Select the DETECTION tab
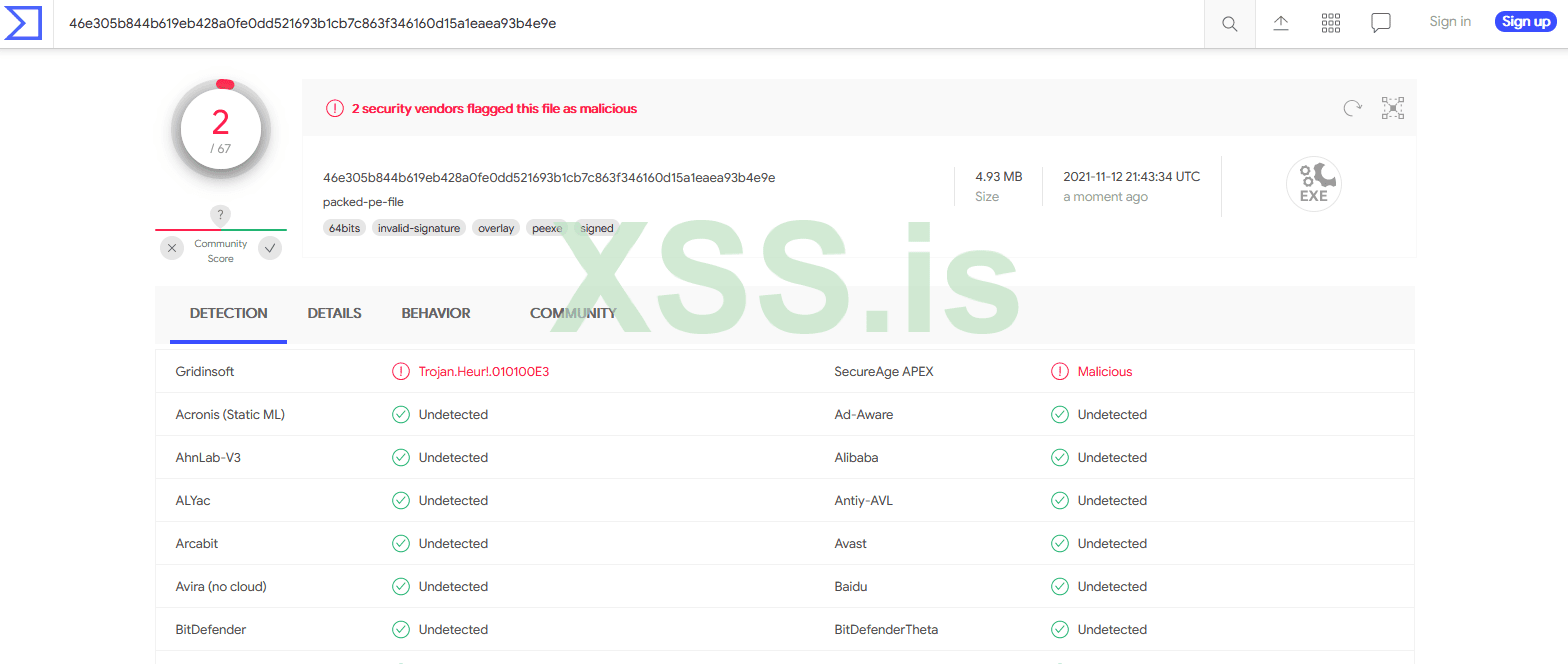1568x664 pixels. tap(229, 313)
